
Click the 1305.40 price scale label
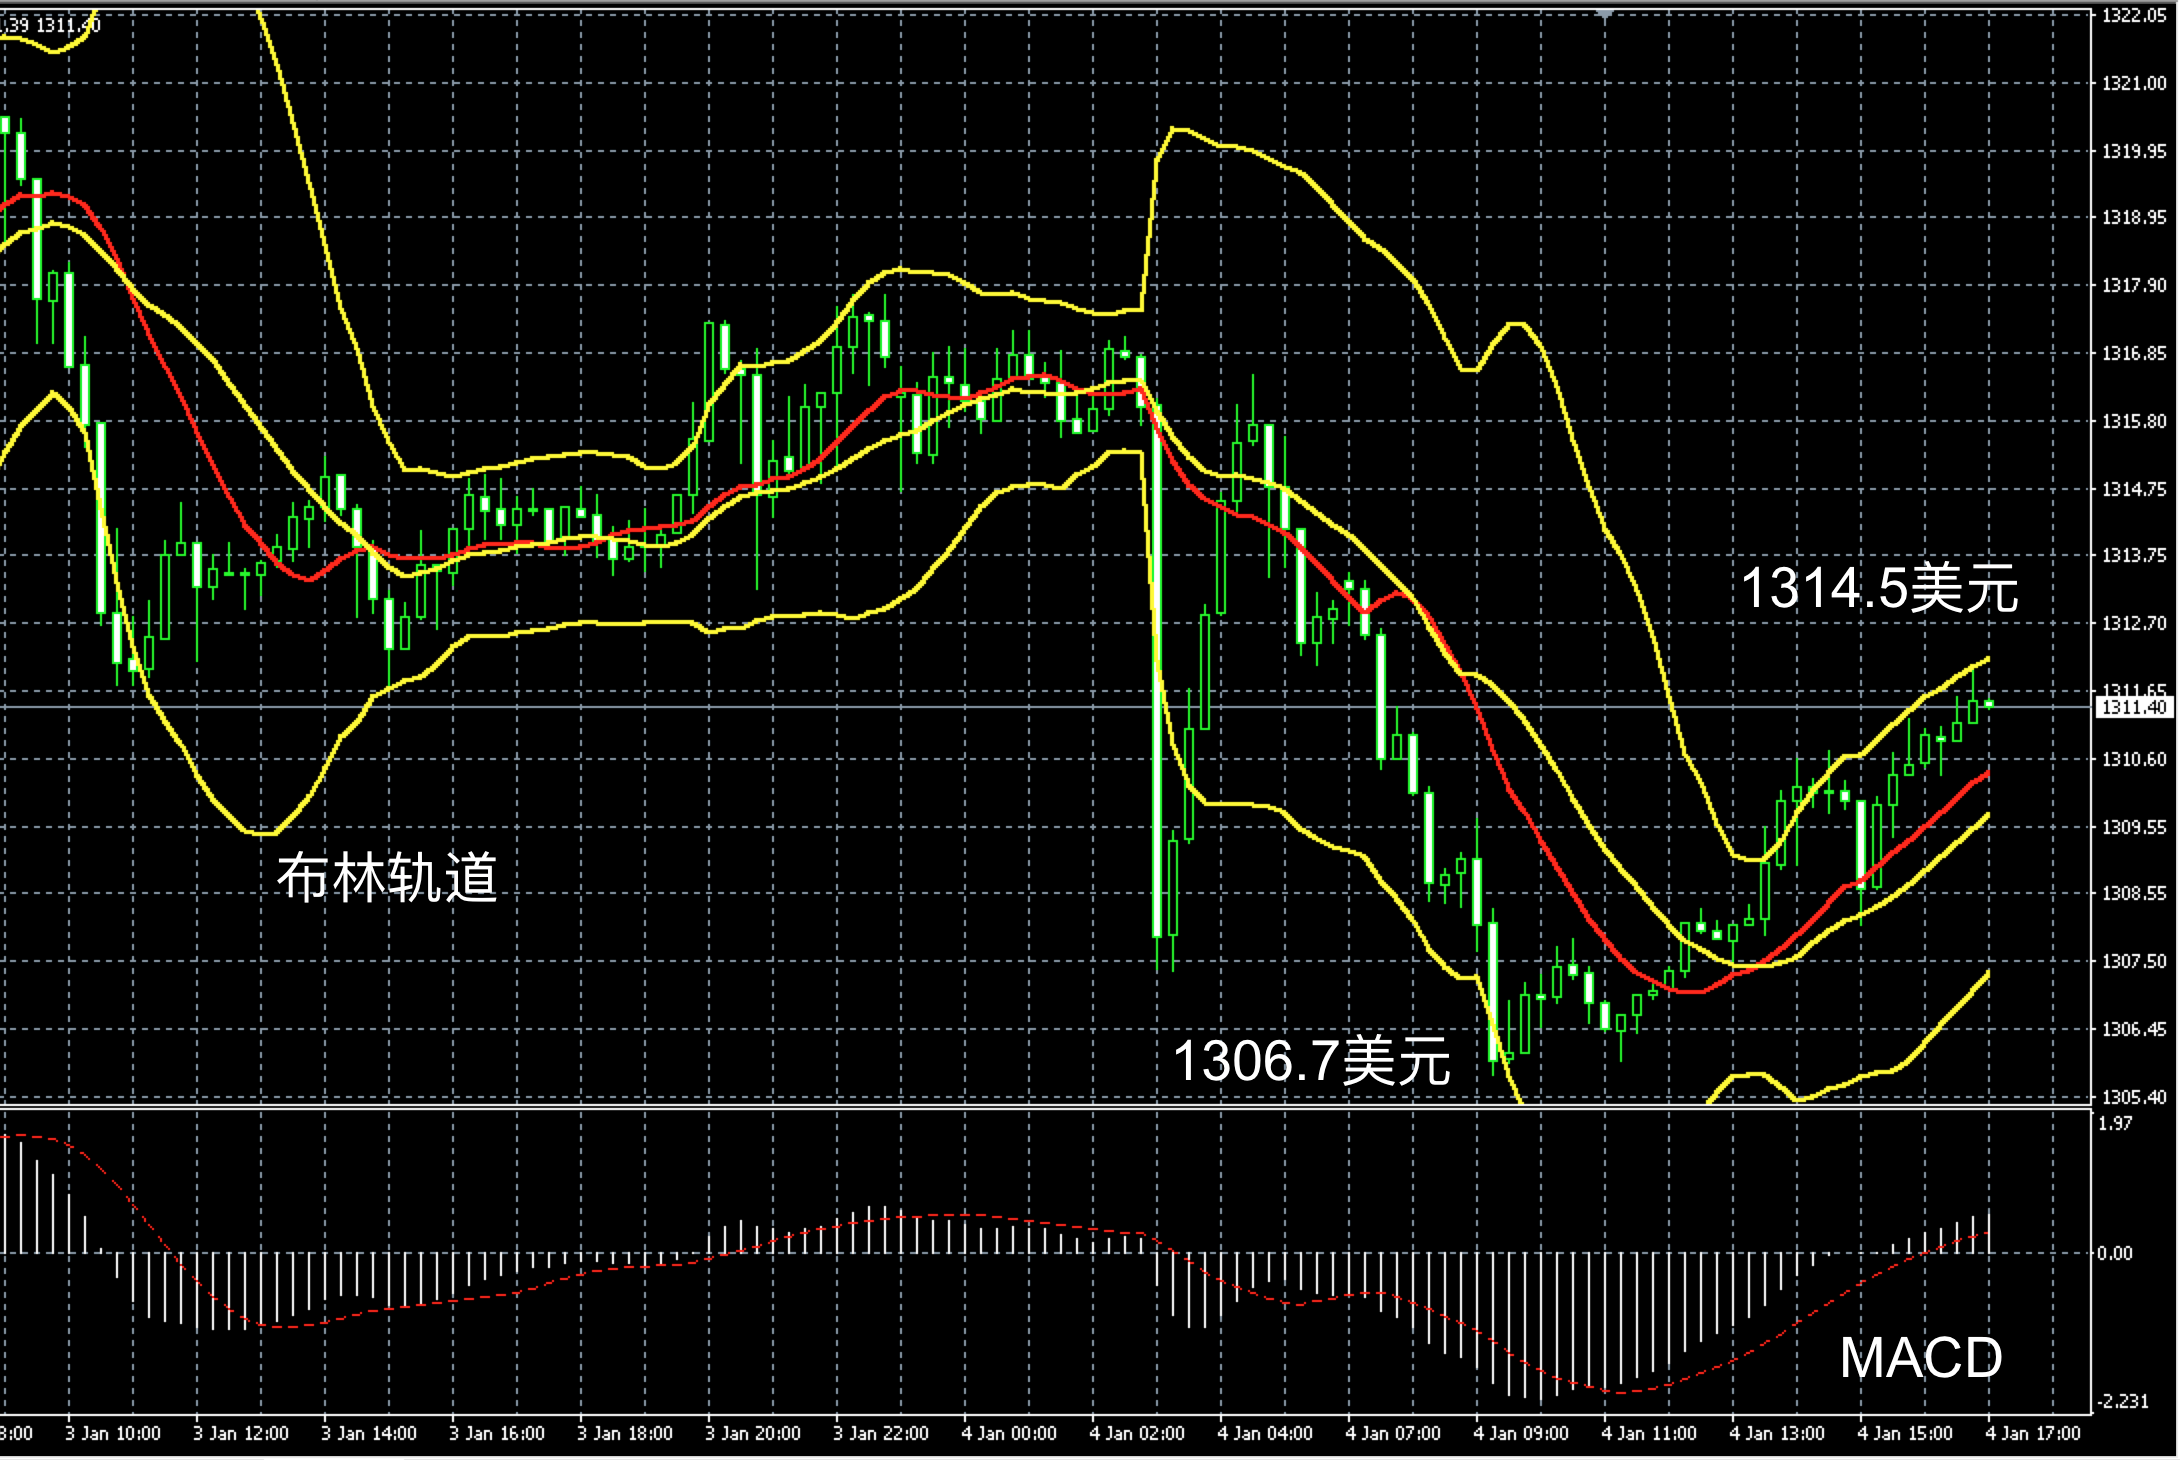coord(2134,1097)
